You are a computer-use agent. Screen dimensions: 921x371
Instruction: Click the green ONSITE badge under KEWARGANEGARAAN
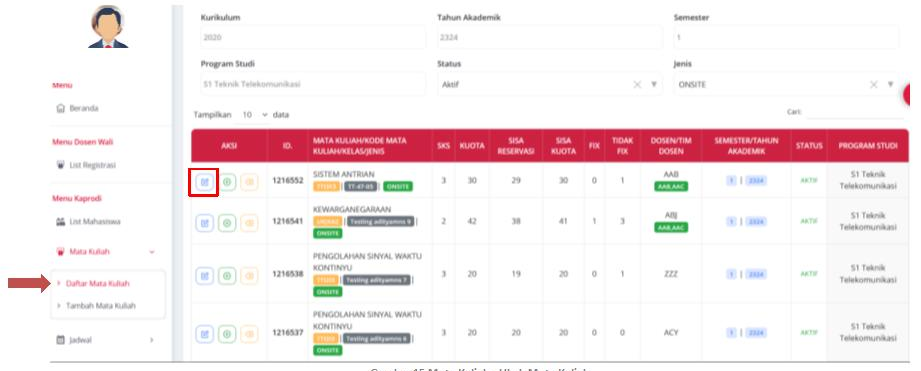pyautogui.click(x=327, y=233)
